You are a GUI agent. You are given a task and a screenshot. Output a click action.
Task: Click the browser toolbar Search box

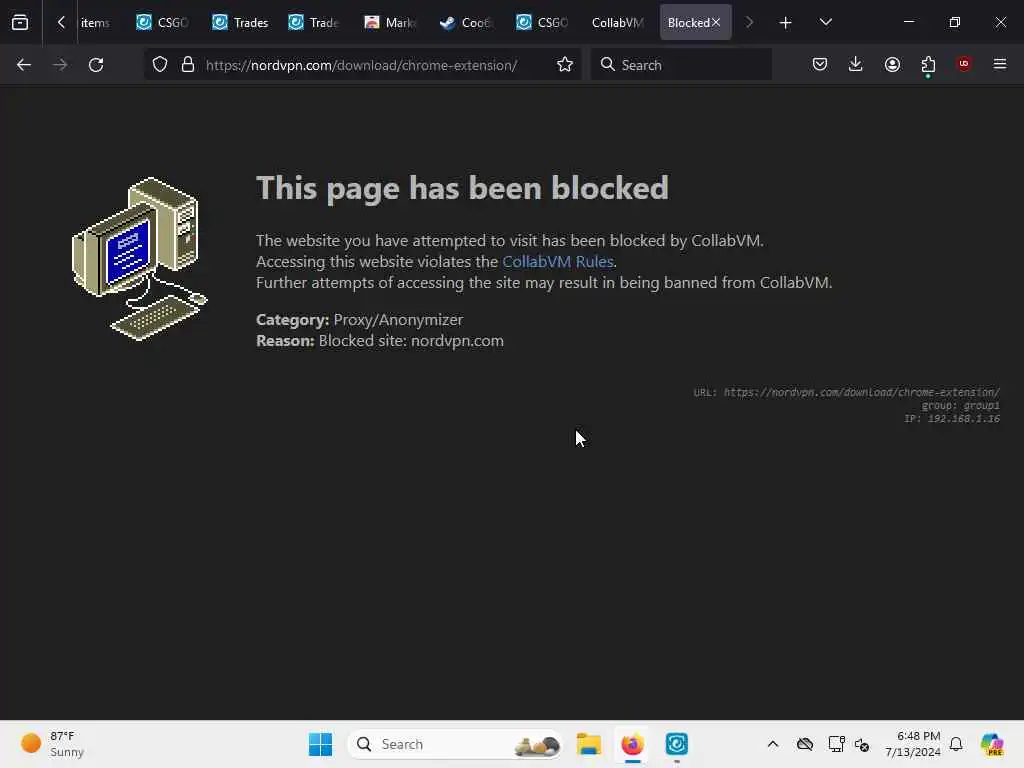point(681,65)
